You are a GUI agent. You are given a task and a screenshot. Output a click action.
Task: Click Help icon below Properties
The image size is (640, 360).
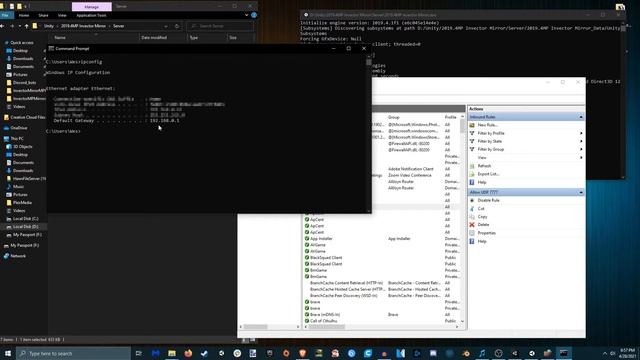tap(472, 241)
